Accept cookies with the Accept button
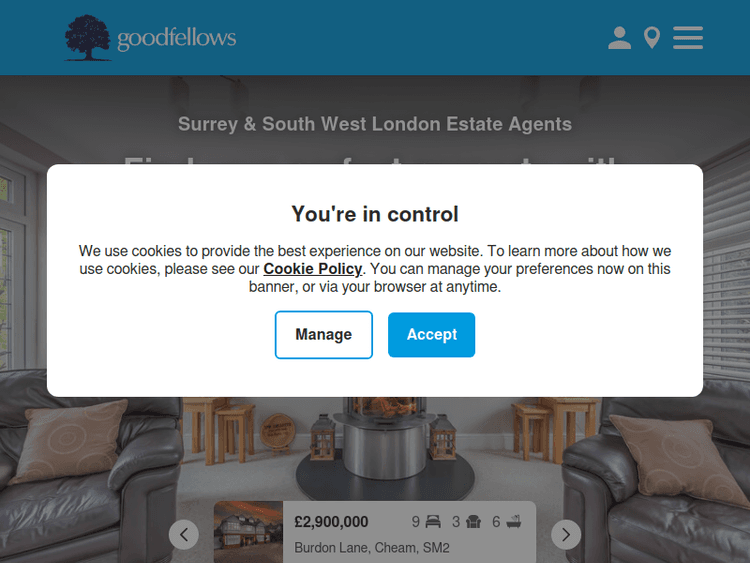Viewport: 750px width, 563px height. (x=431, y=334)
